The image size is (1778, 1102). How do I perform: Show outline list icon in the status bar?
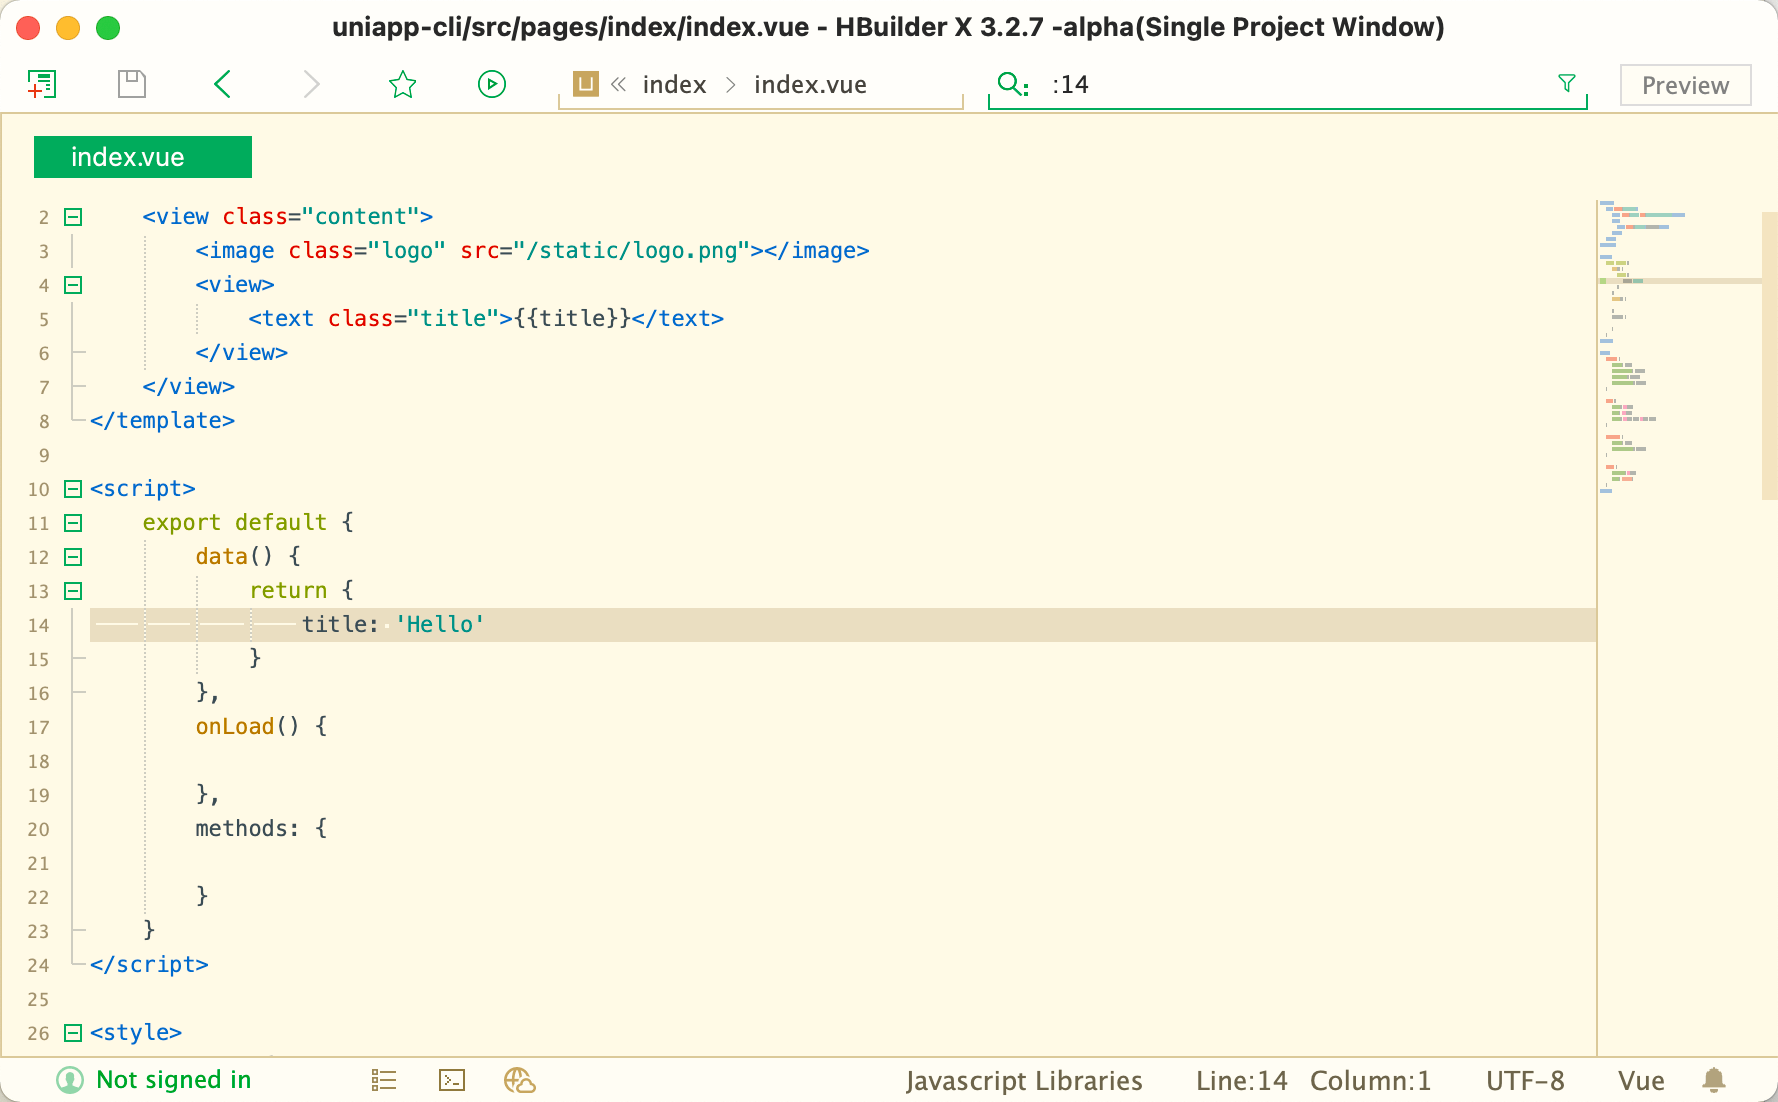point(384,1080)
